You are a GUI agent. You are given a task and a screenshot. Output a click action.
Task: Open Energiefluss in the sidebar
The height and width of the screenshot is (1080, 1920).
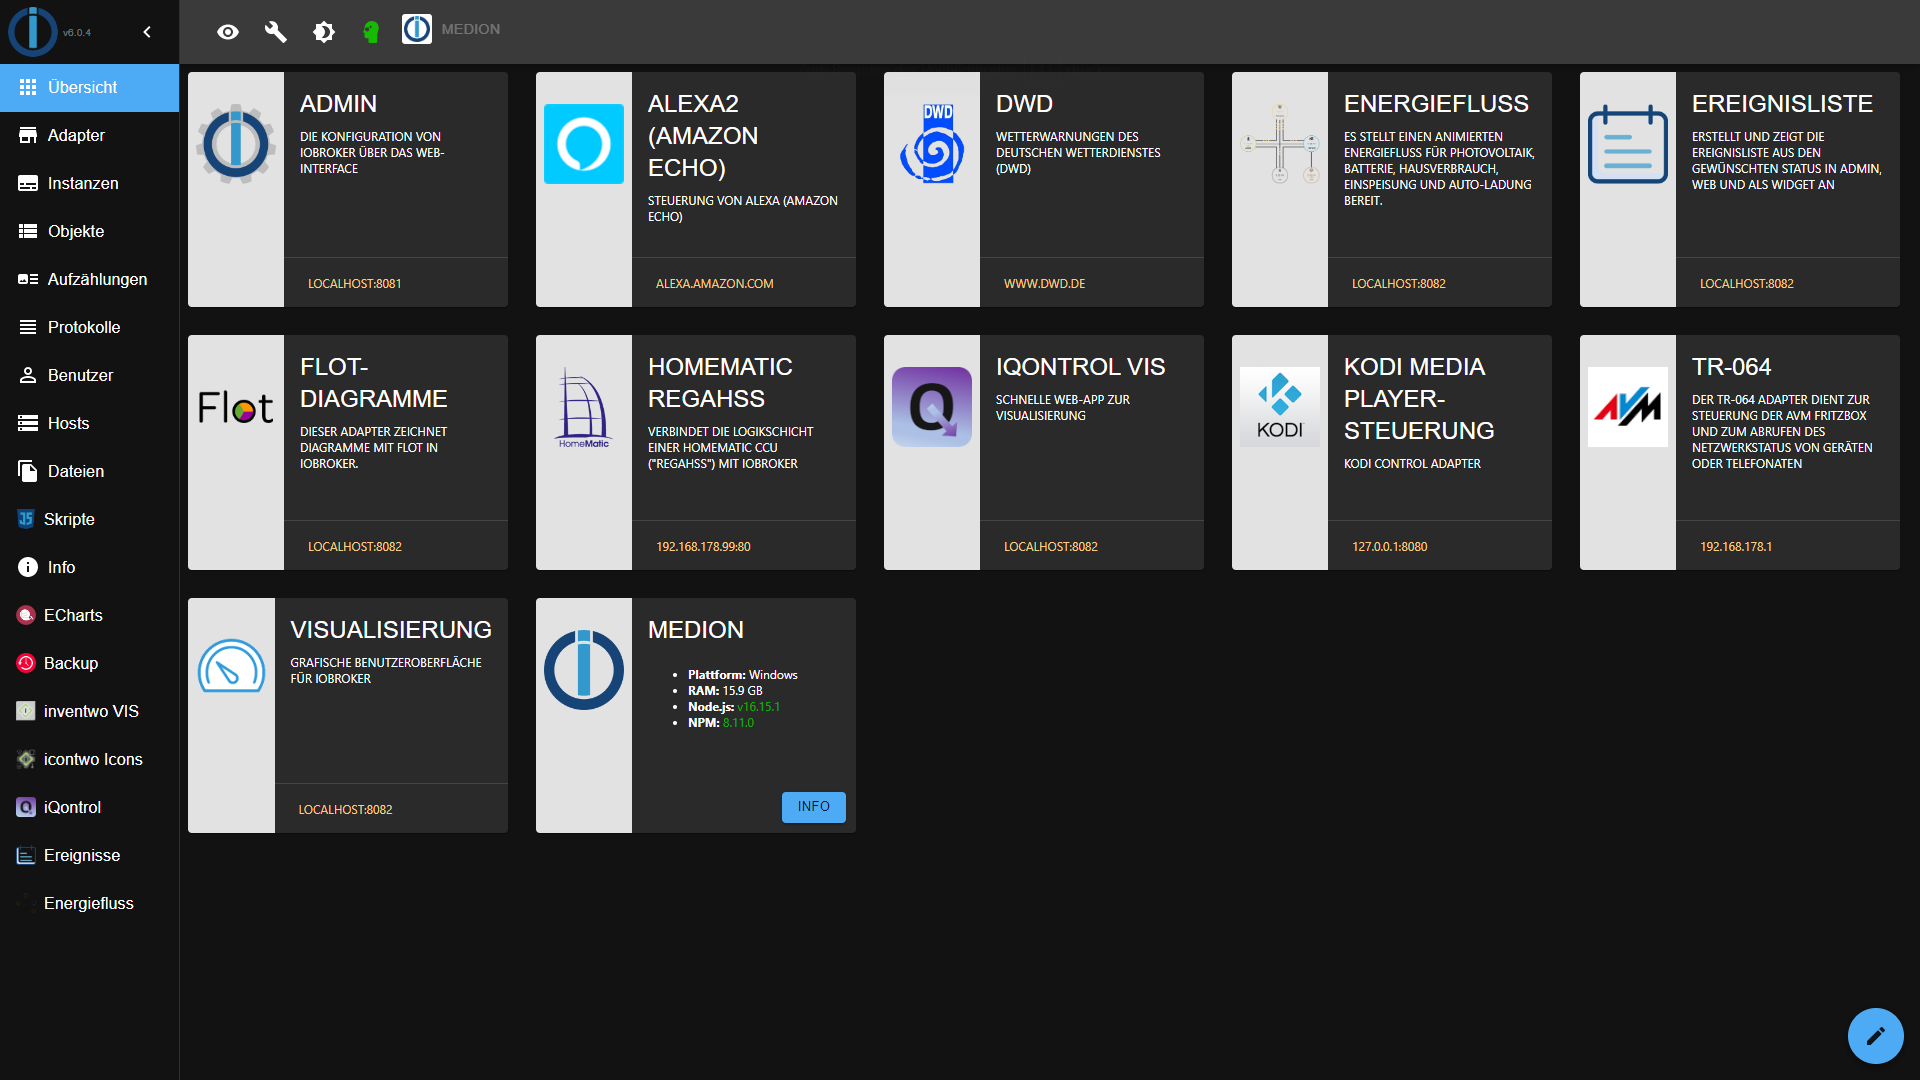89,904
